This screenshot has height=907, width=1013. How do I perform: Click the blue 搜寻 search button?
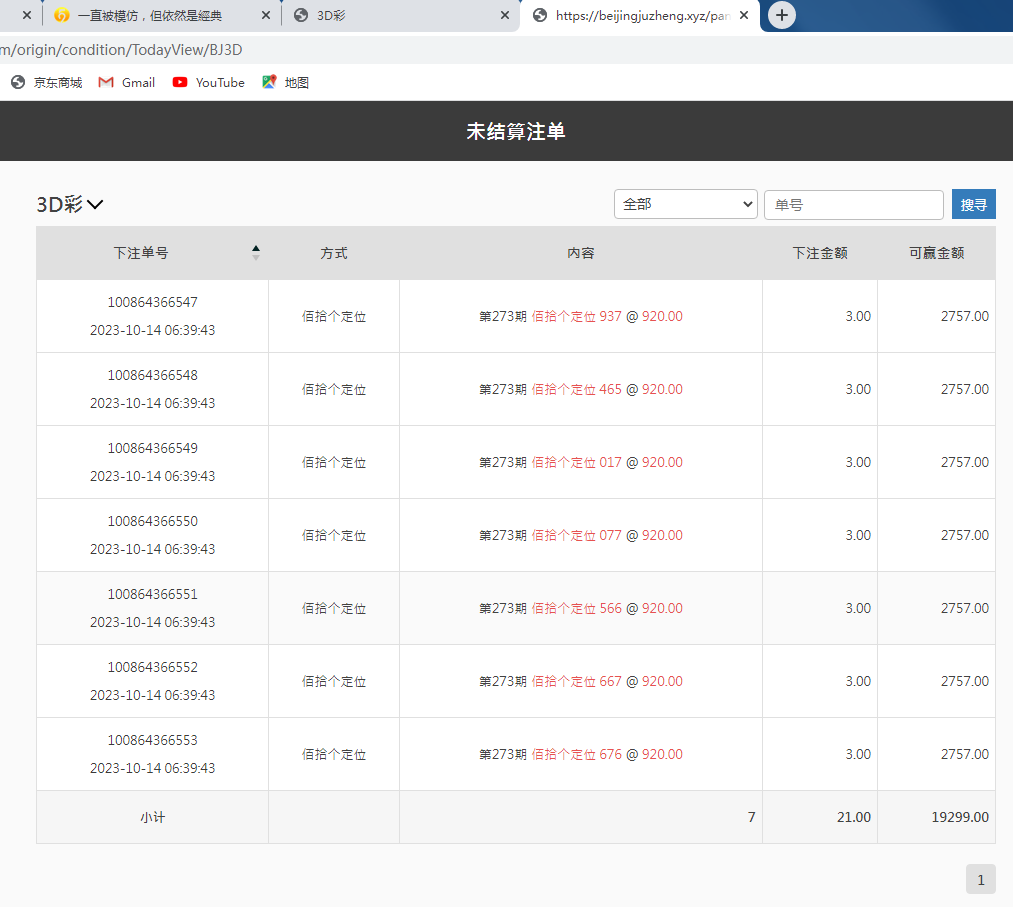pyautogui.click(x=973, y=205)
